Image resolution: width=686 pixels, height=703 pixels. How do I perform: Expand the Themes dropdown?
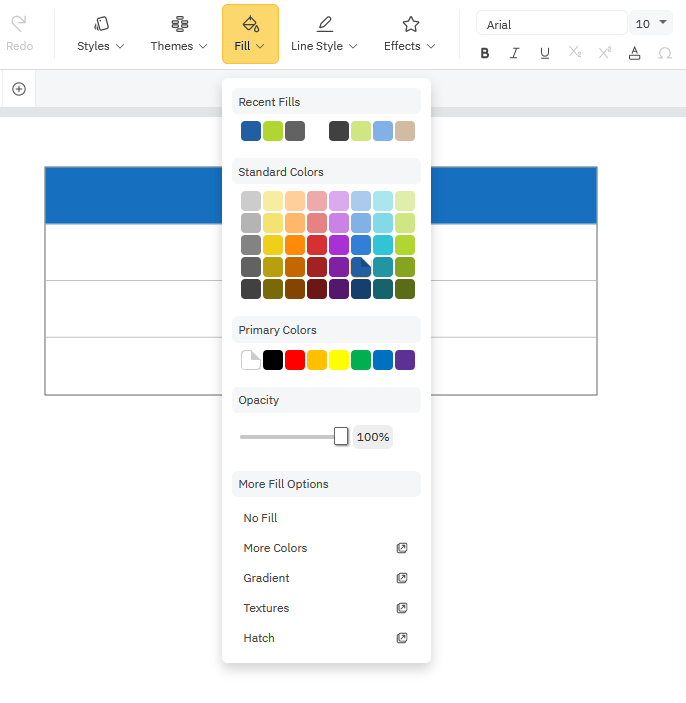pyautogui.click(x=179, y=34)
